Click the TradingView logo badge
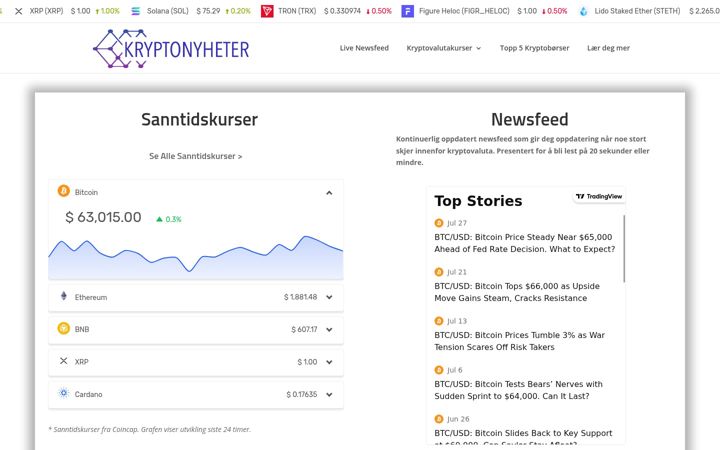The height and width of the screenshot is (450, 720). click(599, 197)
